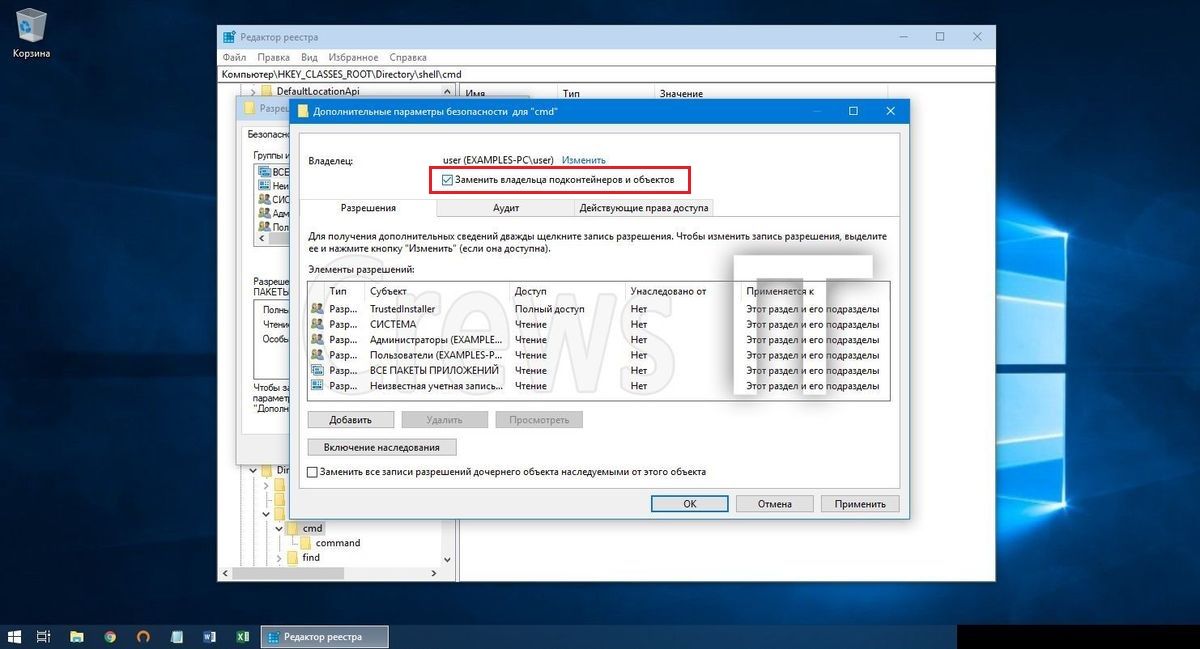Click the Редактор реестра taskbar button
The image size is (1200, 649).
pyautogui.click(x=324, y=636)
